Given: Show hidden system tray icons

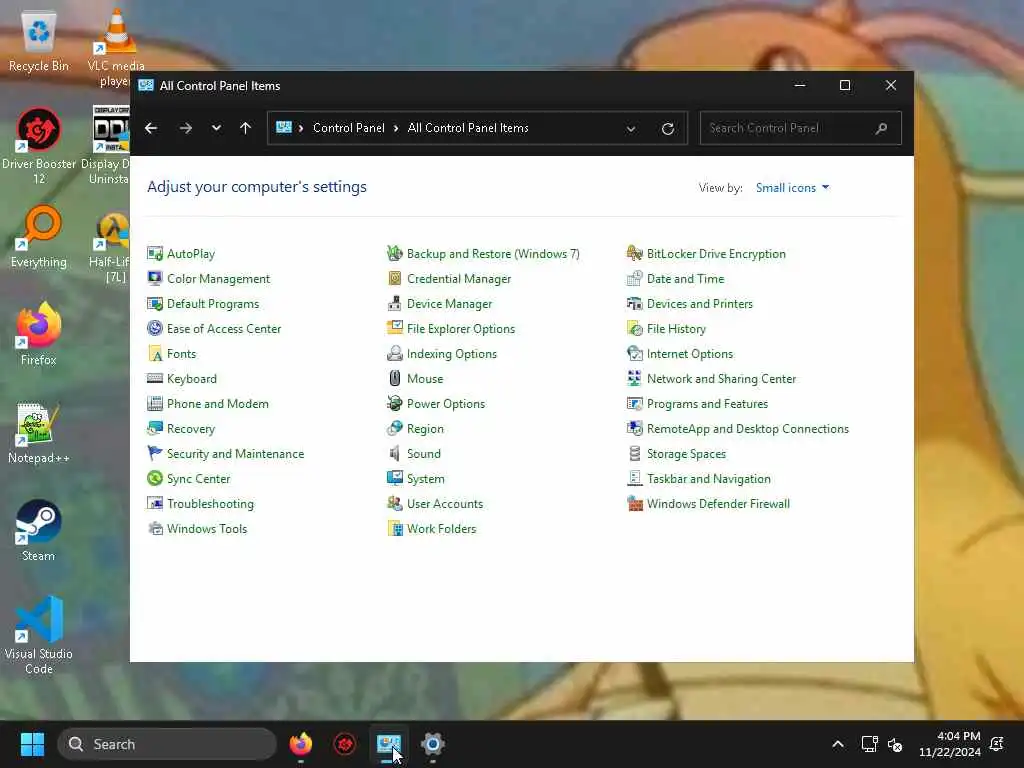Looking at the screenshot, I should [x=838, y=744].
